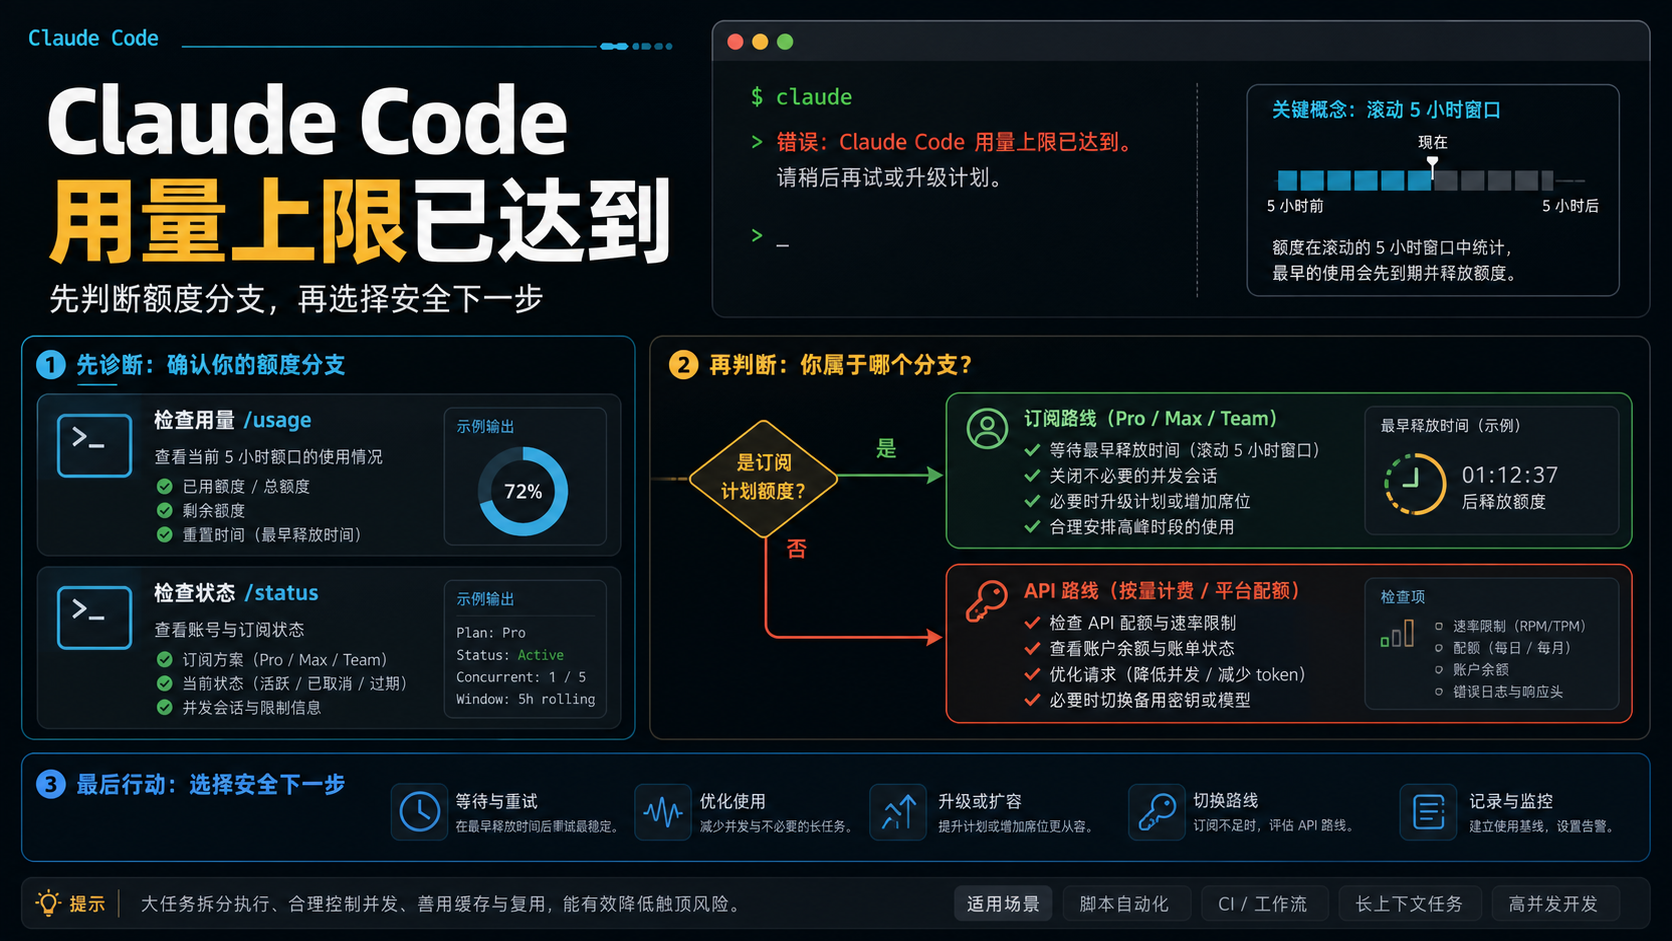Click the upward arrow icon for 升级或扩容
The height and width of the screenshot is (941, 1672).
click(898, 811)
